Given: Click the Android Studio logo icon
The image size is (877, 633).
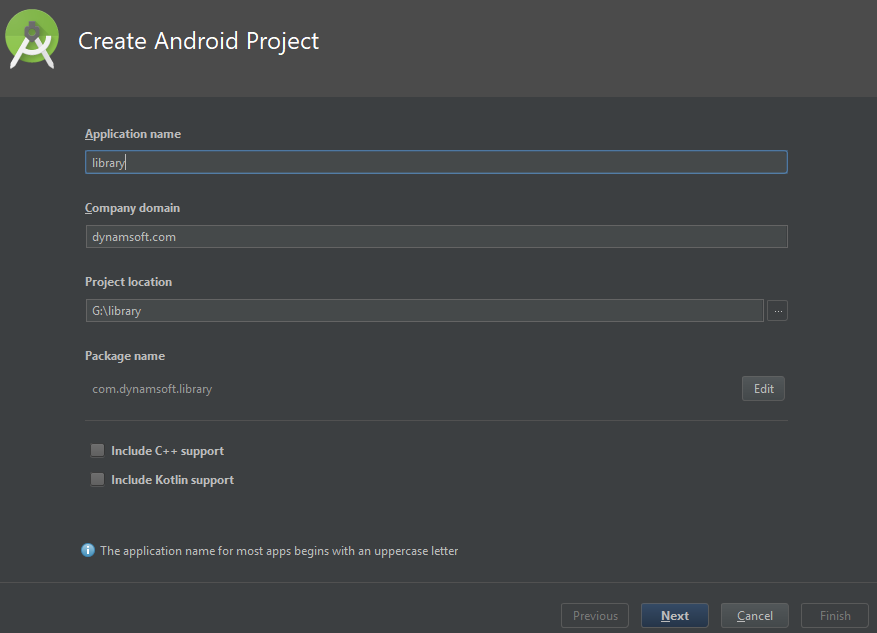Looking at the screenshot, I should pyautogui.click(x=32, y=41).
